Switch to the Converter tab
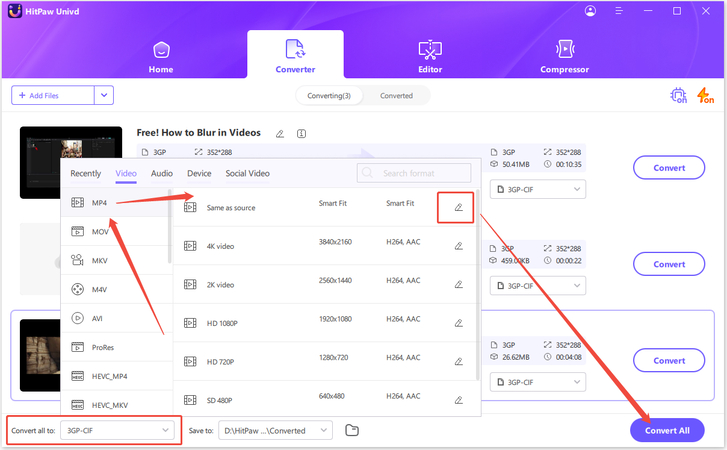 pyautogui.click(x=295, y=57)
